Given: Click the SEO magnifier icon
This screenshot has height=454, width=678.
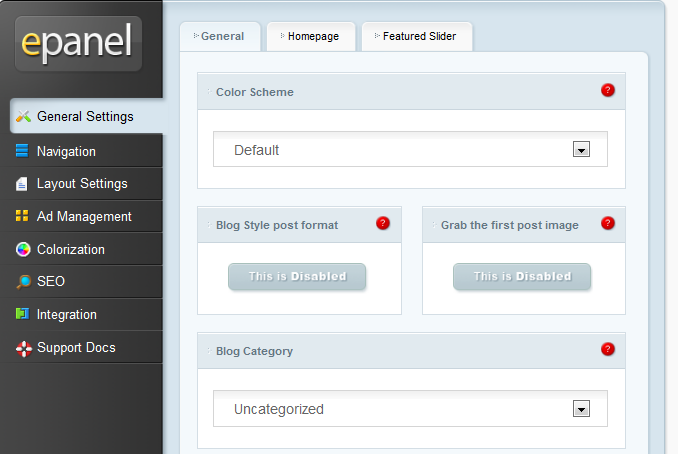Looking at the screenshot, I should 23,281.
